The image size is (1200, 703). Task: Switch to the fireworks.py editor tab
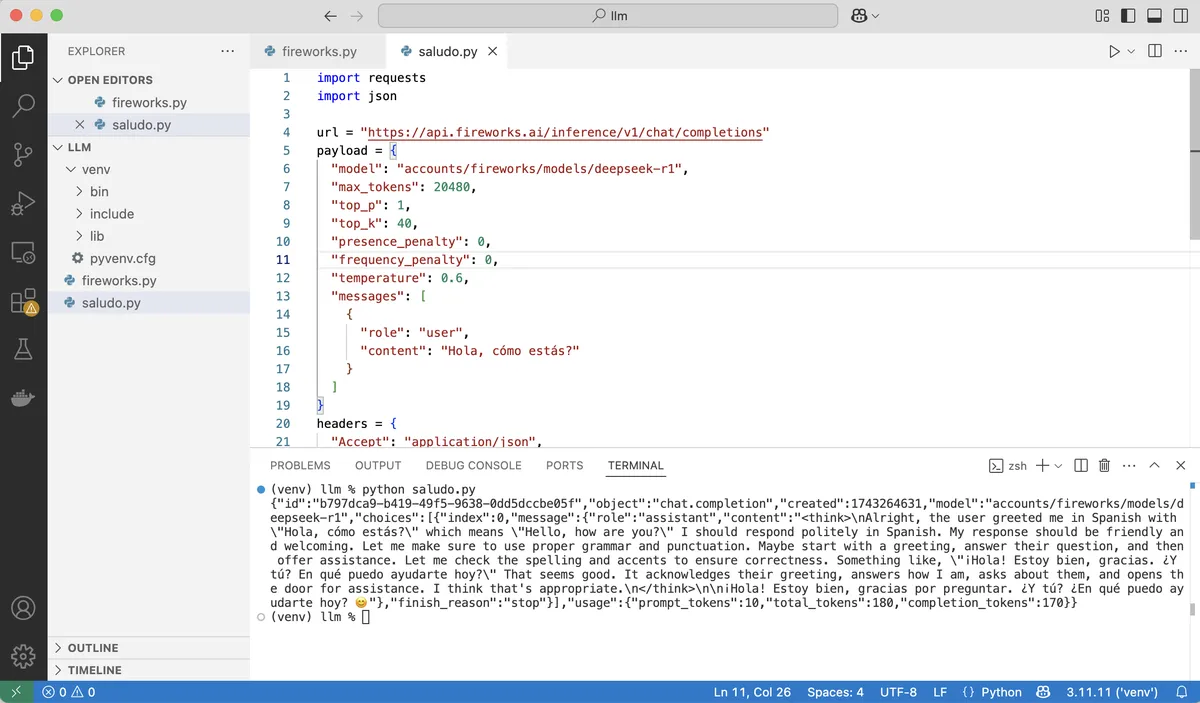point(318,51)
